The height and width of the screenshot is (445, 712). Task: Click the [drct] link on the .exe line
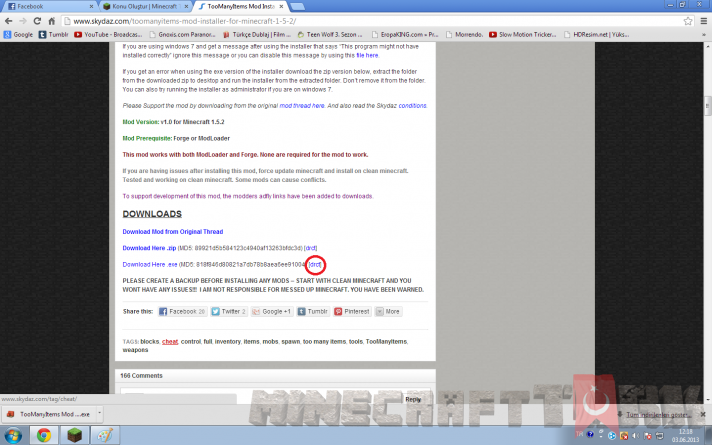(315, 264)
